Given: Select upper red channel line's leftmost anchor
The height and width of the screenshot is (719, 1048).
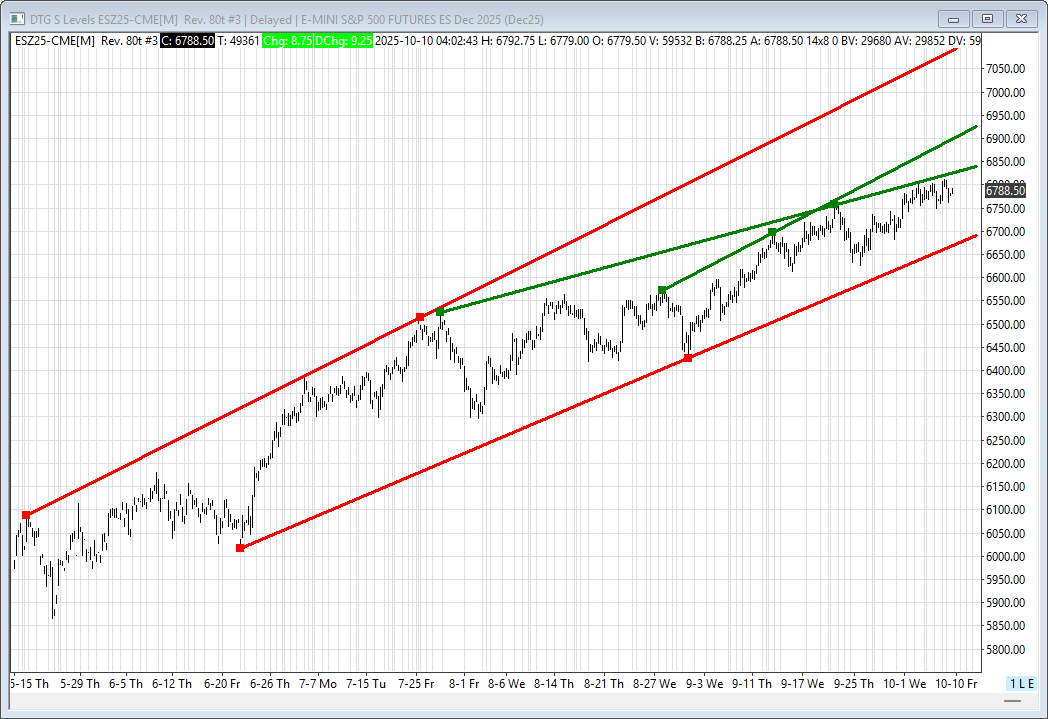Looking at the screenshot, I should tap(26, 515).
